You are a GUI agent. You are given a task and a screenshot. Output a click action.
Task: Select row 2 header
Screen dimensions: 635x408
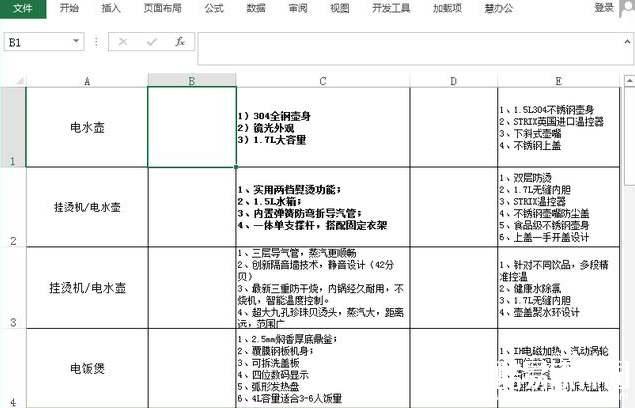[x=13, y=207]
